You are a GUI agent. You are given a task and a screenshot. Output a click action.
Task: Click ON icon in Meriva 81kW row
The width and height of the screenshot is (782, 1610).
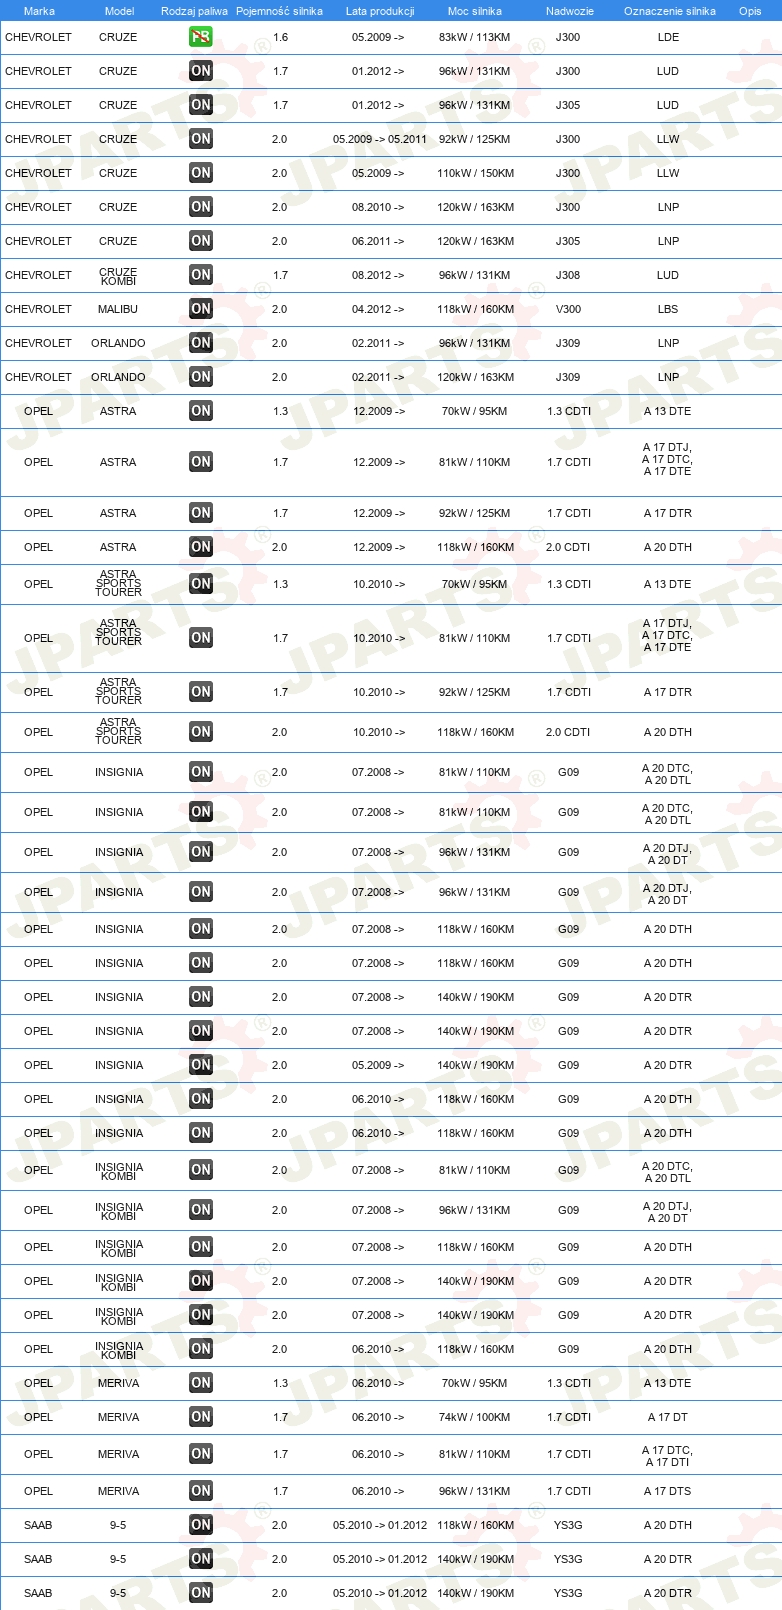pos(201,1454)
